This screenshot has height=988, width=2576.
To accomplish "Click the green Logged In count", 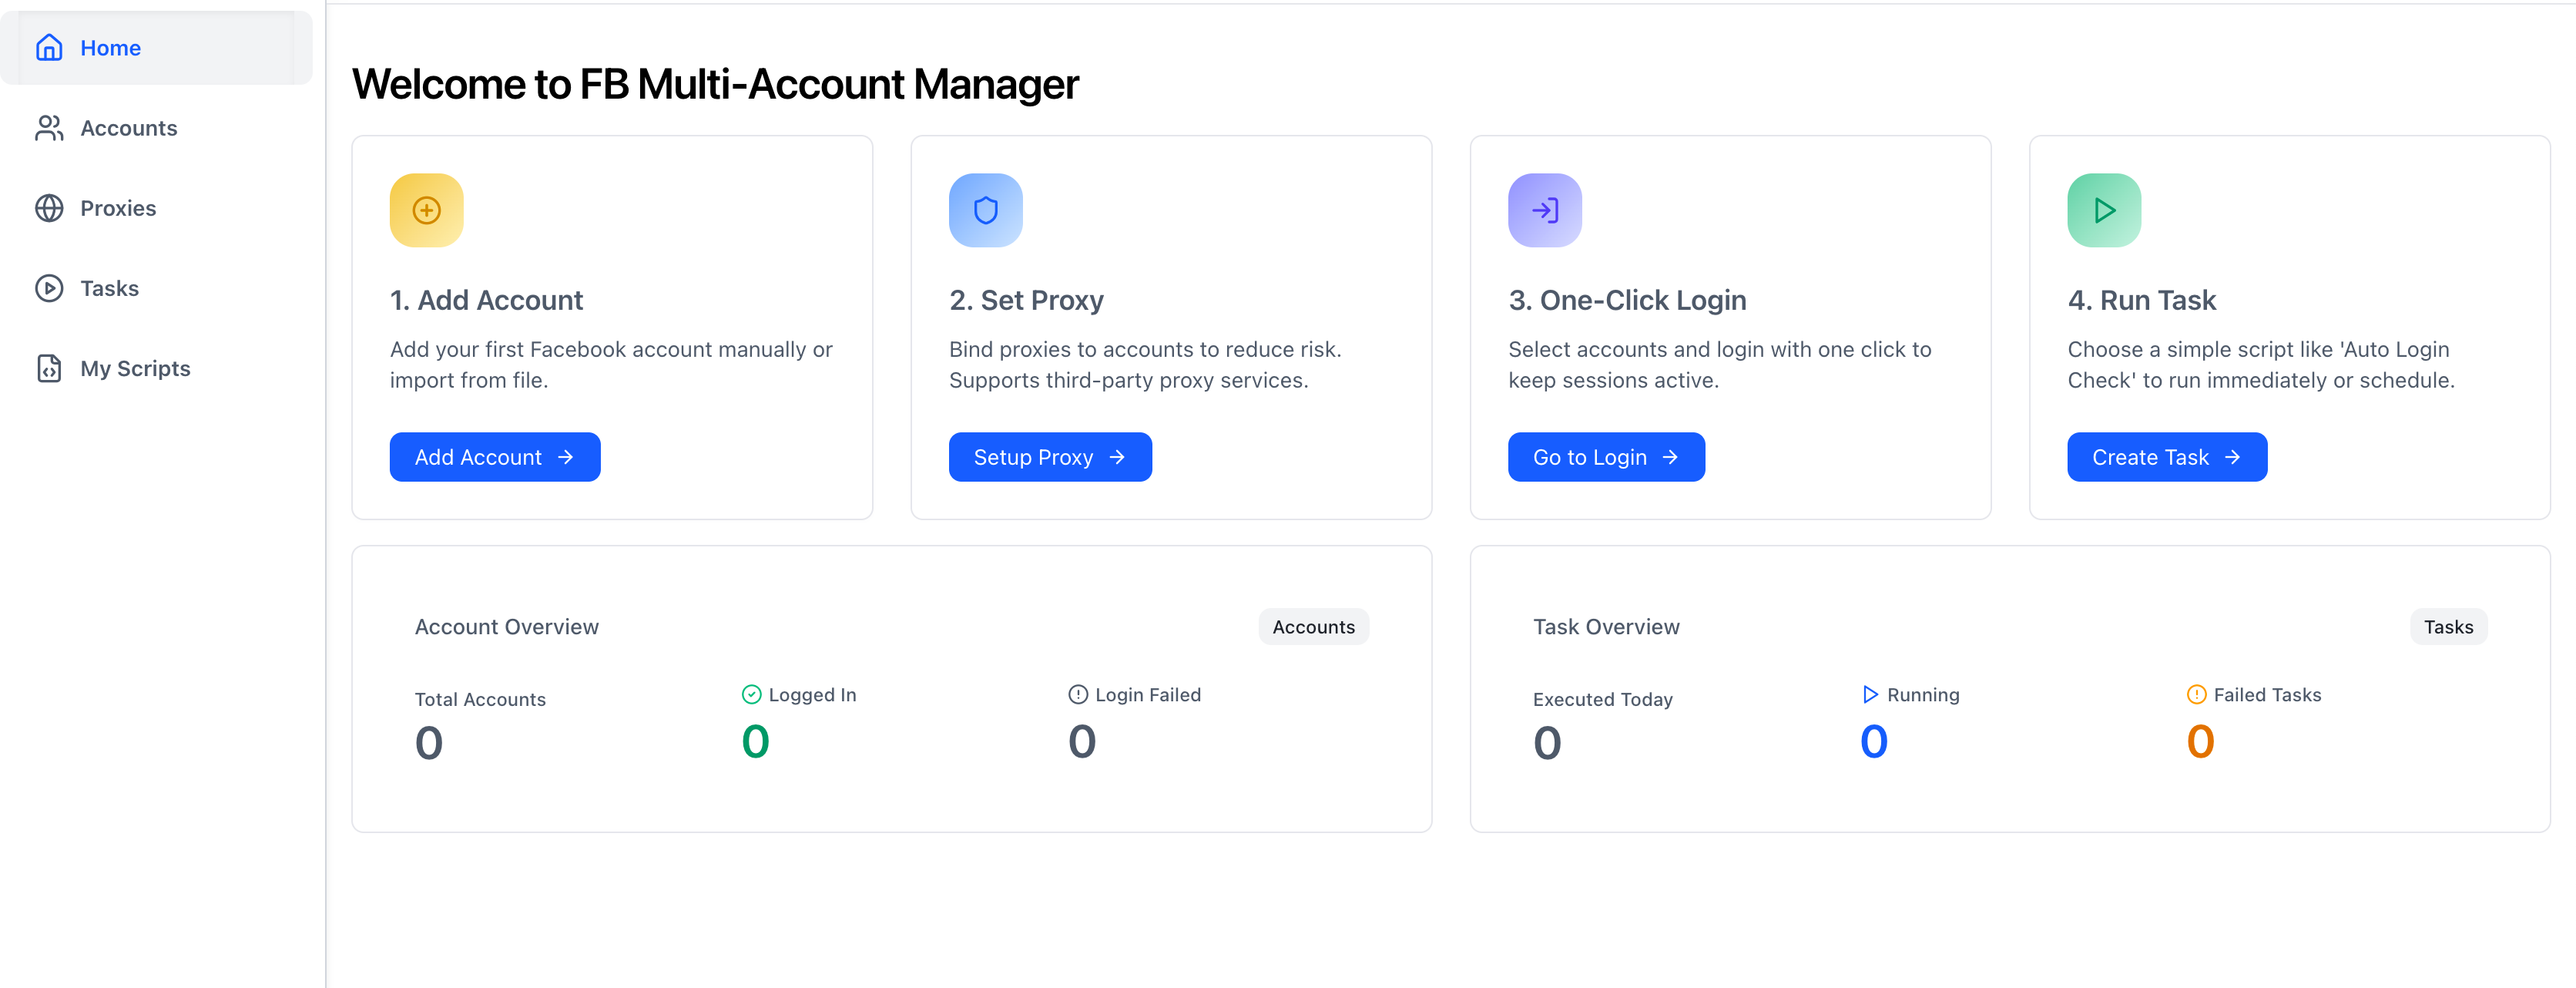I will tap(755, 741).
